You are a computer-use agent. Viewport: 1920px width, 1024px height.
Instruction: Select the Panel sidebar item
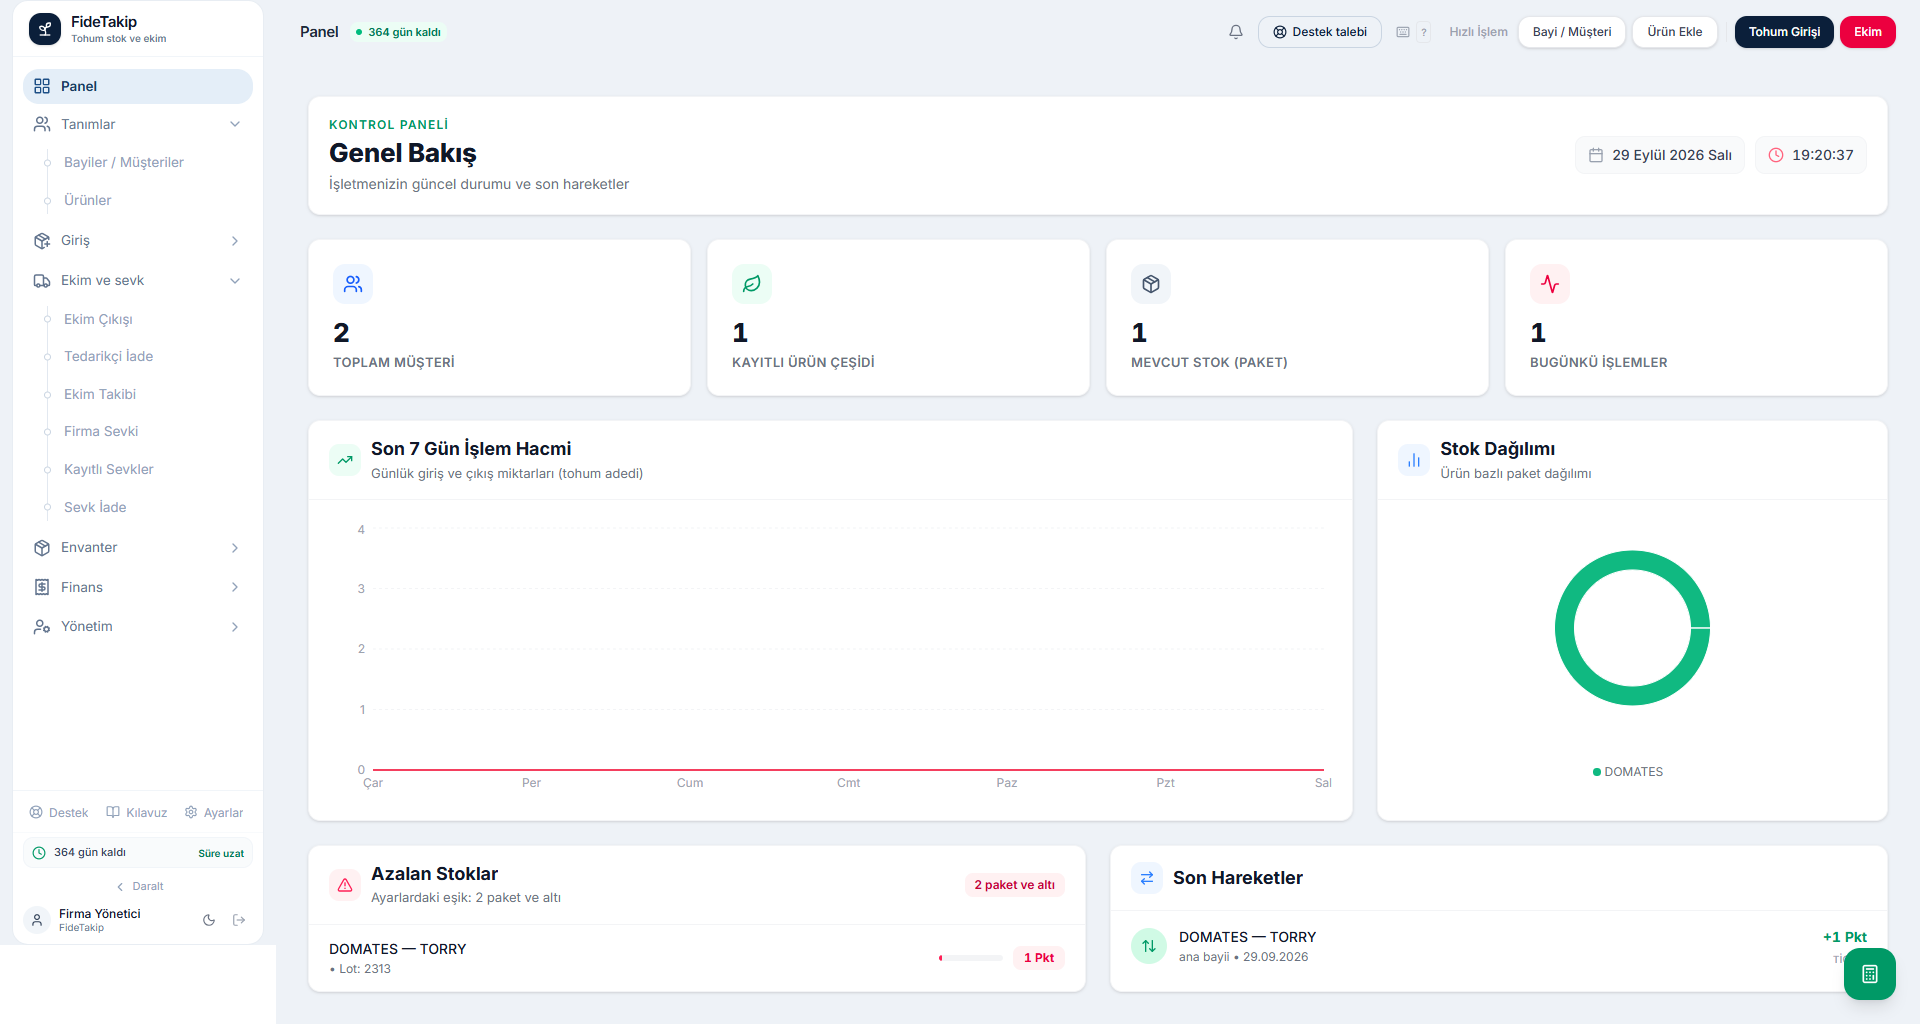138,86
